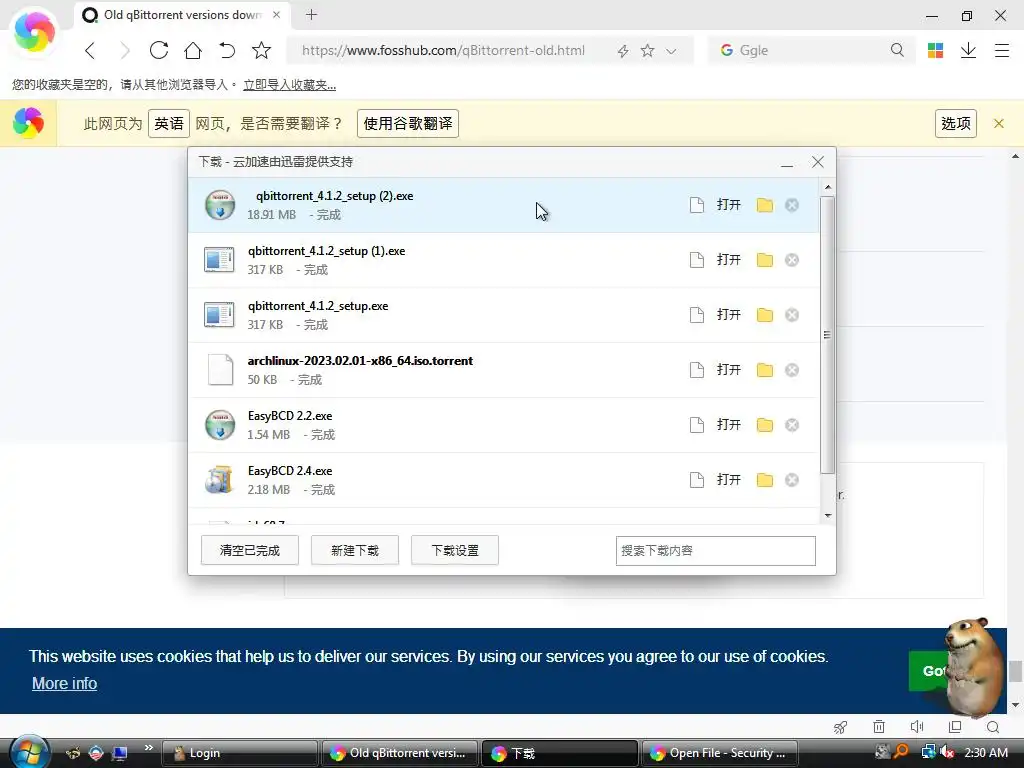Remove the archlinux torrent entry

click(792, 370)
